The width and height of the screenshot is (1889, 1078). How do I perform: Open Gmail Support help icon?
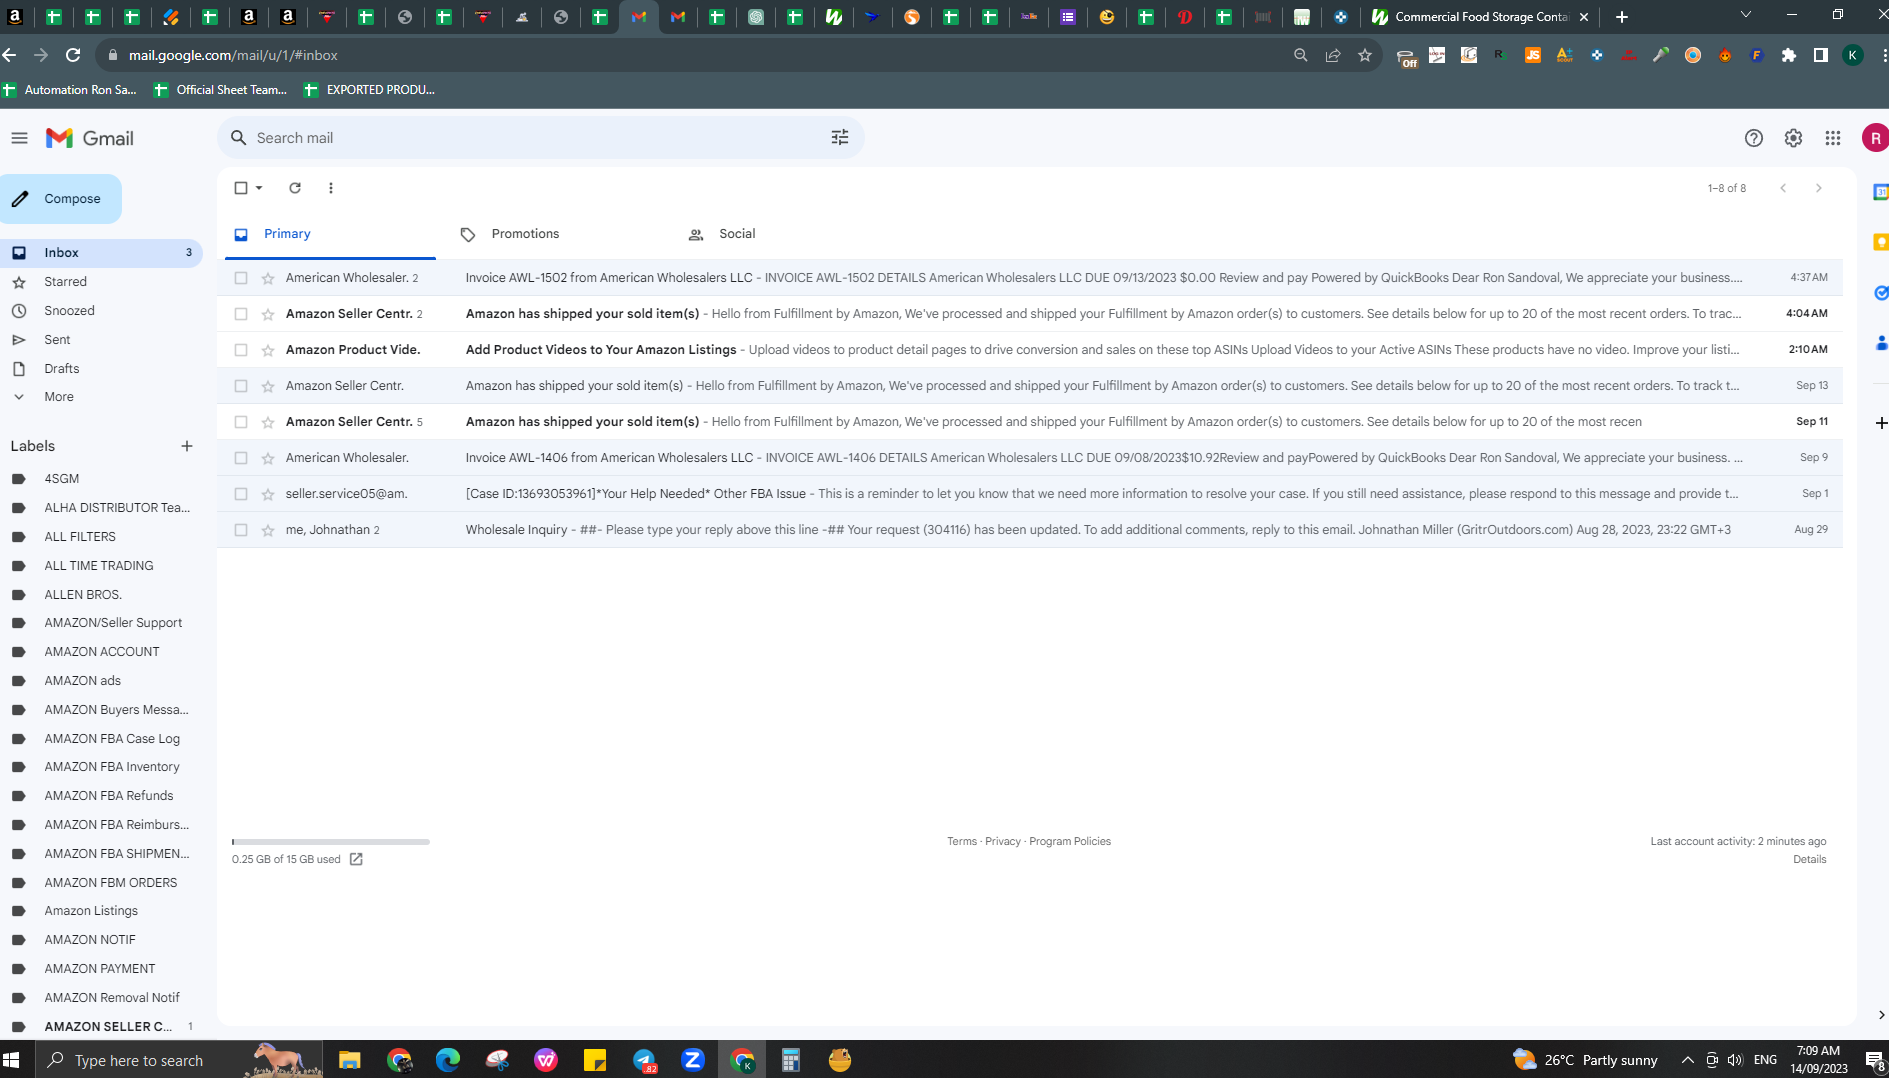click(x=1754, y=138)
